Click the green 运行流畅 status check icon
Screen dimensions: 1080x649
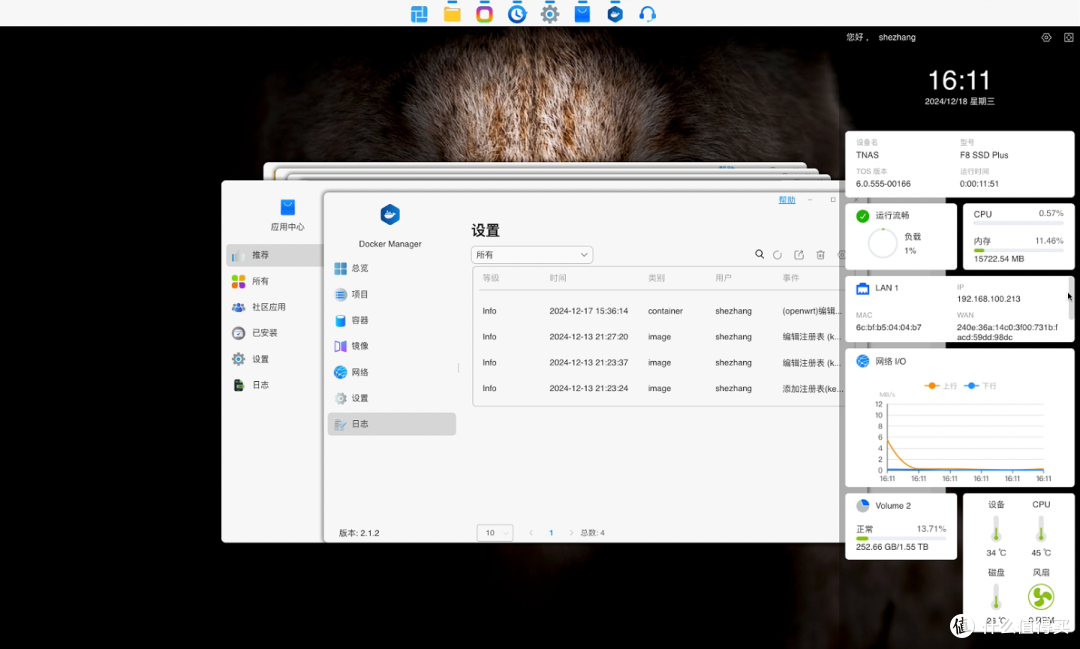coord(862,216)
